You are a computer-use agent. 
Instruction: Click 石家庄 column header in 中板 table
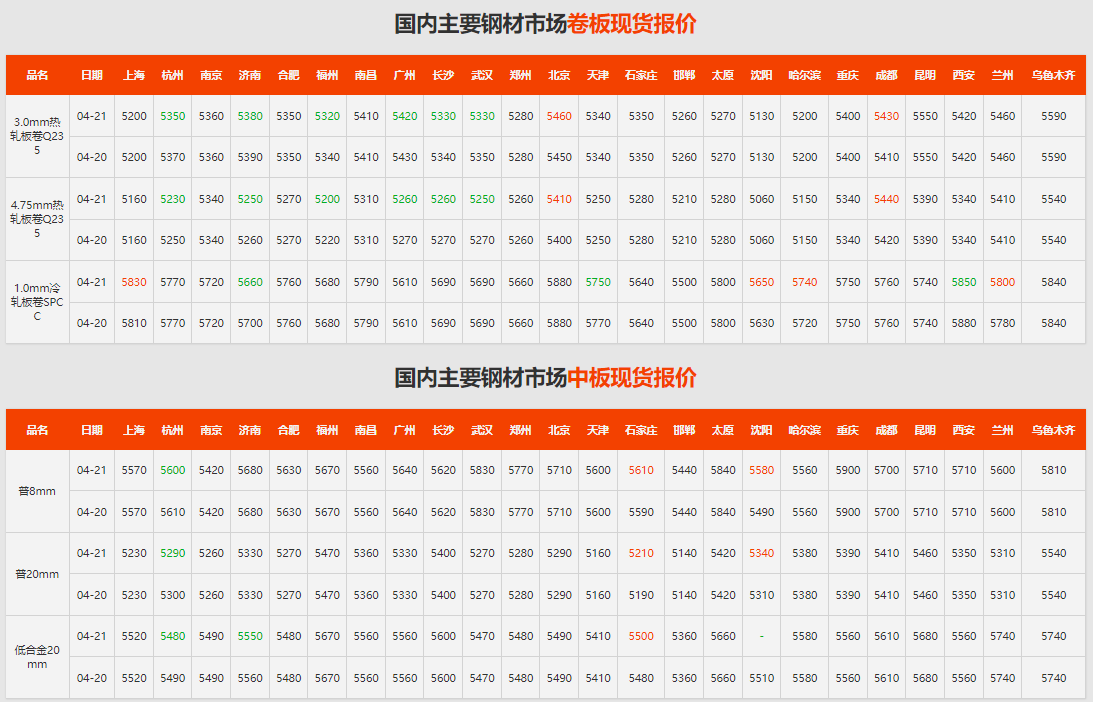pyautogui.click(x=641, y=430)
